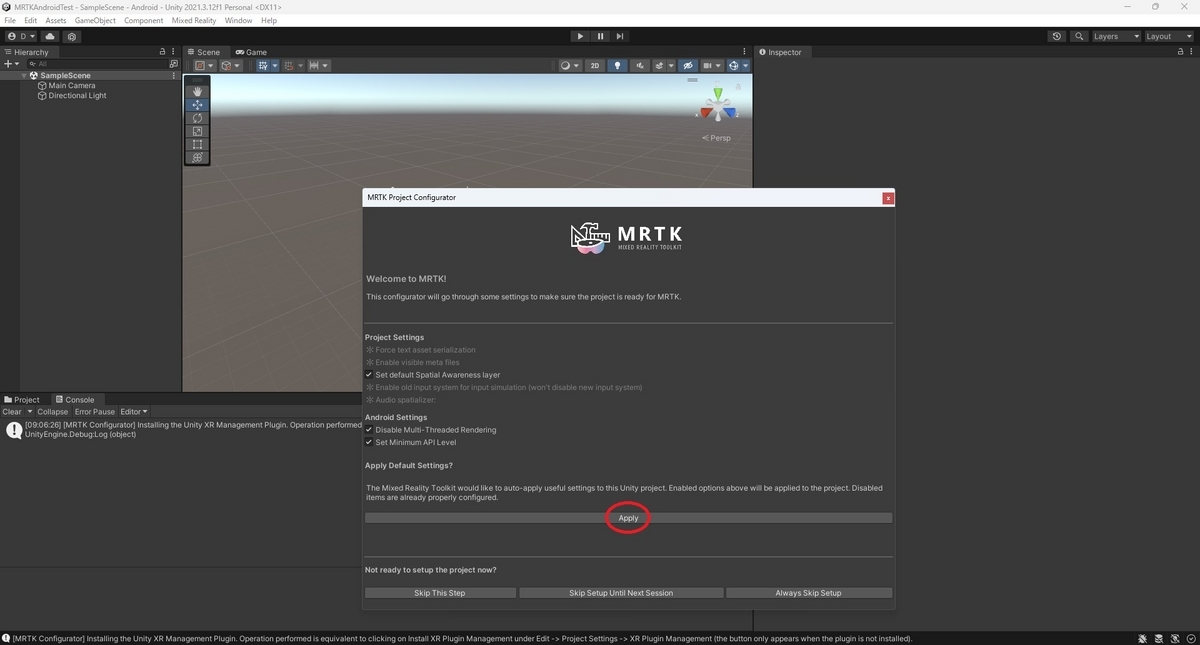Toggle 2D view mode in Scene

click(x=595, y=66)
